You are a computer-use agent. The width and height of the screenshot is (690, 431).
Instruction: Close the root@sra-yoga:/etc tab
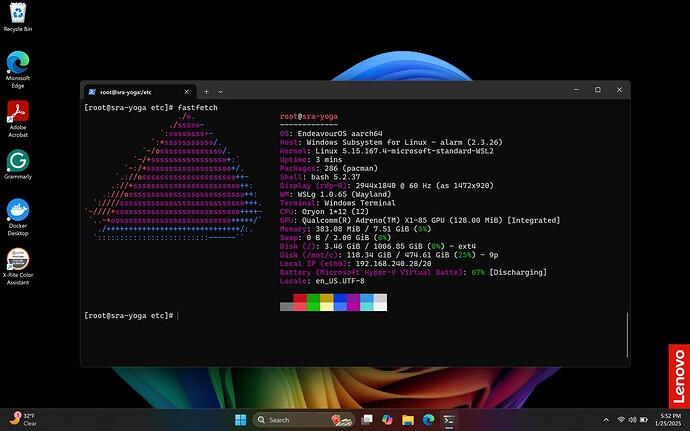tap(187, 92)
